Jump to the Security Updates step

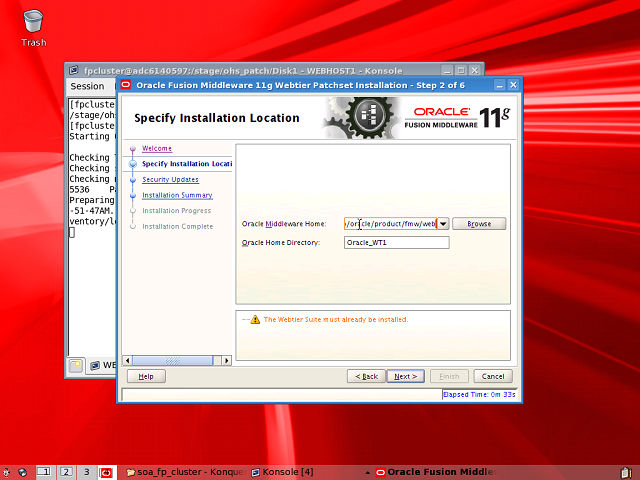(171, 179)
